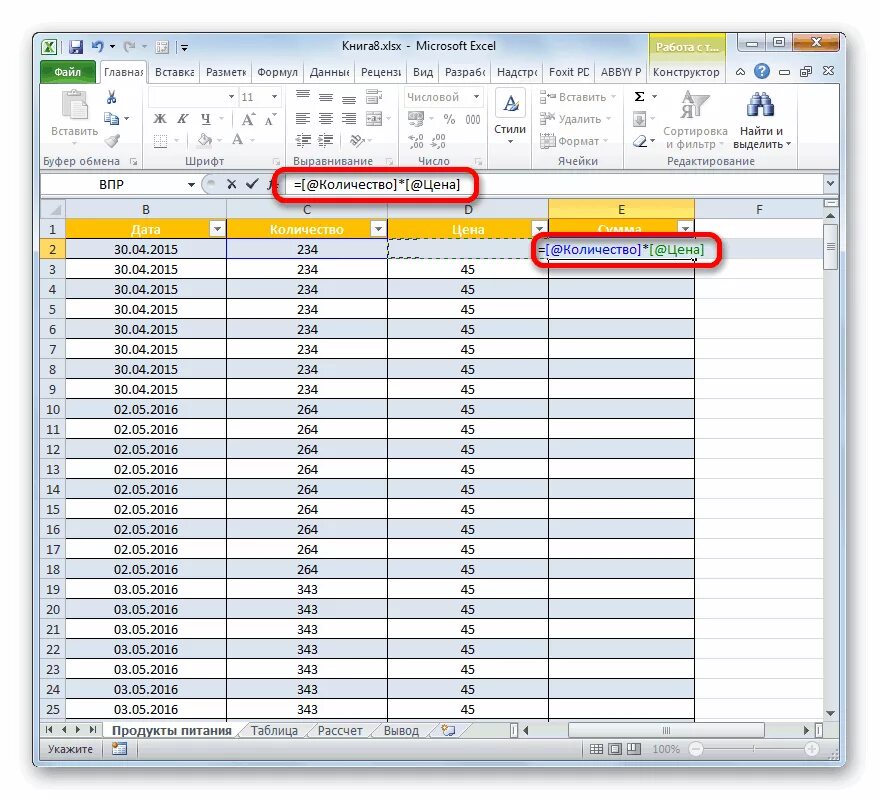Click the Clear eraser icon
879x800 pixels.
click(x=640, y=141)
